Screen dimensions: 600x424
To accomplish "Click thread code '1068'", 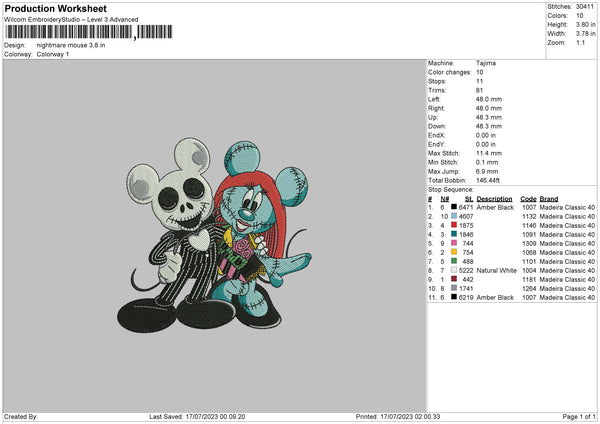I will [x=529, y=253].
